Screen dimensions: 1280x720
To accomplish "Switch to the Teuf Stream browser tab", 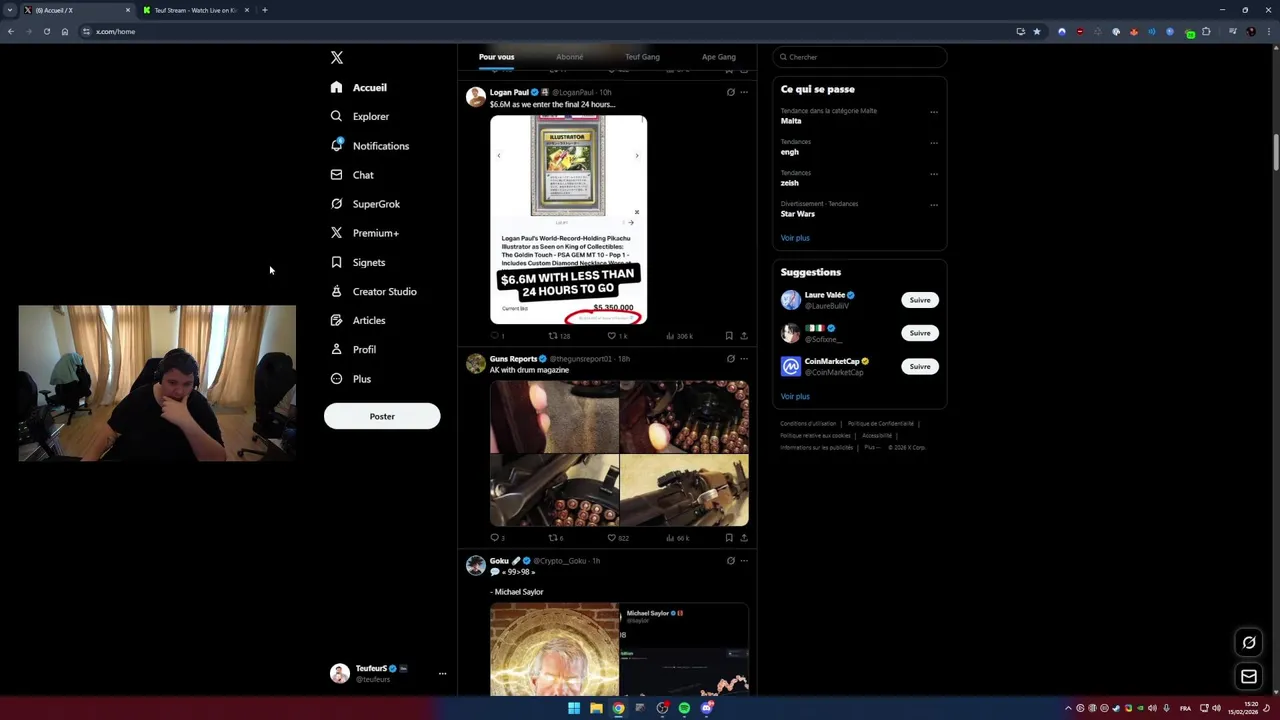I will click(x=196, y=10).
